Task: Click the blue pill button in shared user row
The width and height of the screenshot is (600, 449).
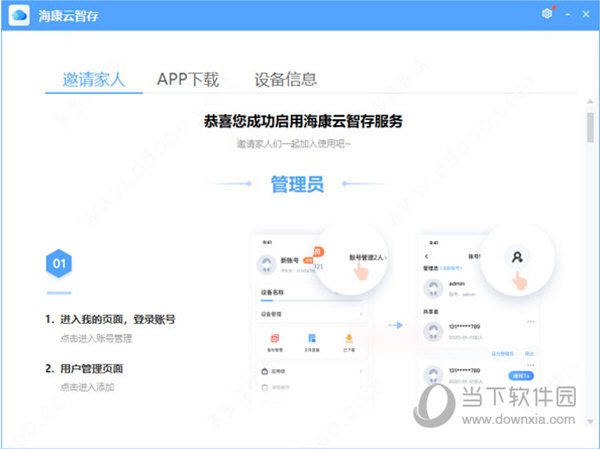Action: 521,376
